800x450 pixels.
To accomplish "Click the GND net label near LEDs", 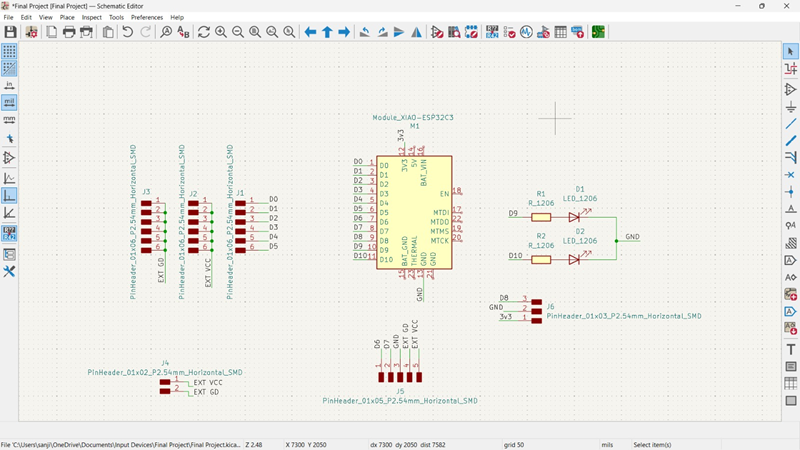I will 633,237.
